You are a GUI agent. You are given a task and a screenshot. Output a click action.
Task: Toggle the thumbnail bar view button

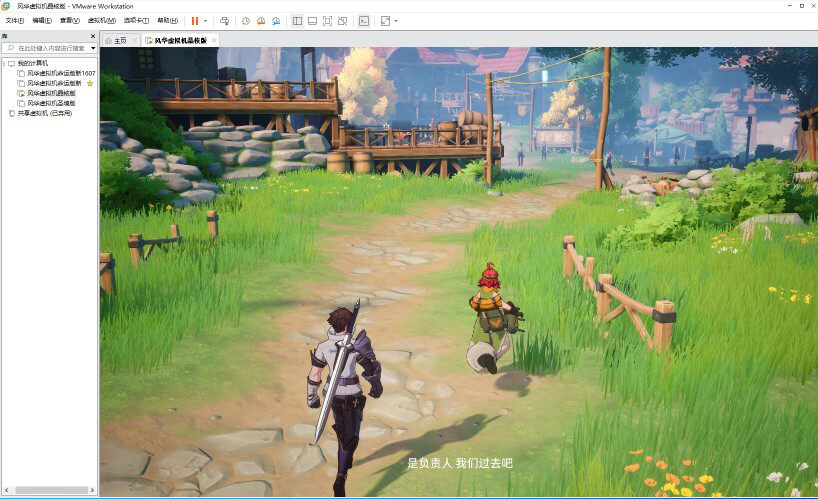pyautogui.click(x=312, y=21)
